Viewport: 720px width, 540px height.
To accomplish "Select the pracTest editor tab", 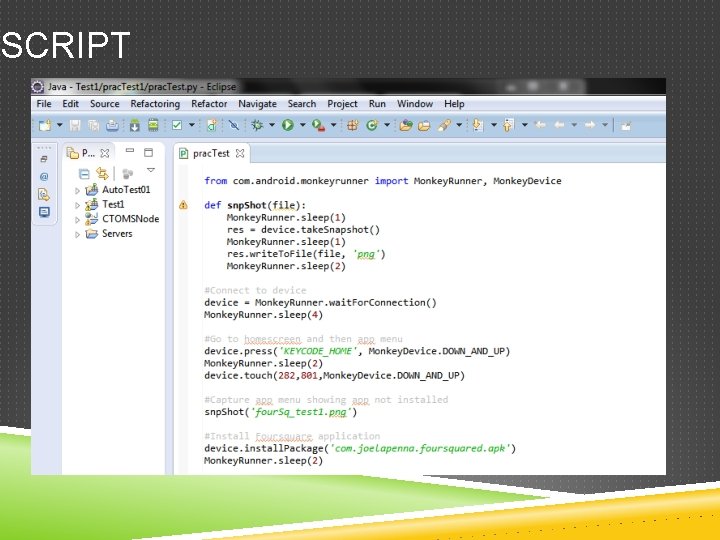I will [x=211, y=153].
